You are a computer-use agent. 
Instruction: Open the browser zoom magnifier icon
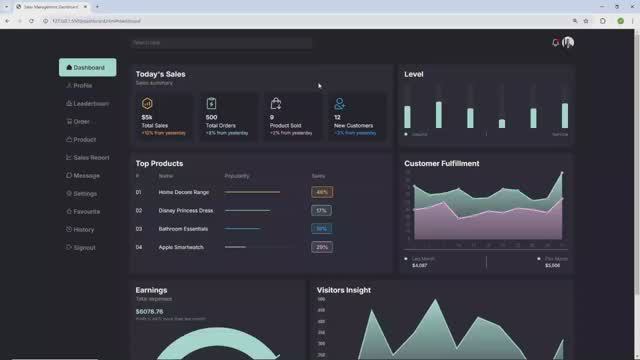tap(575, 21)
